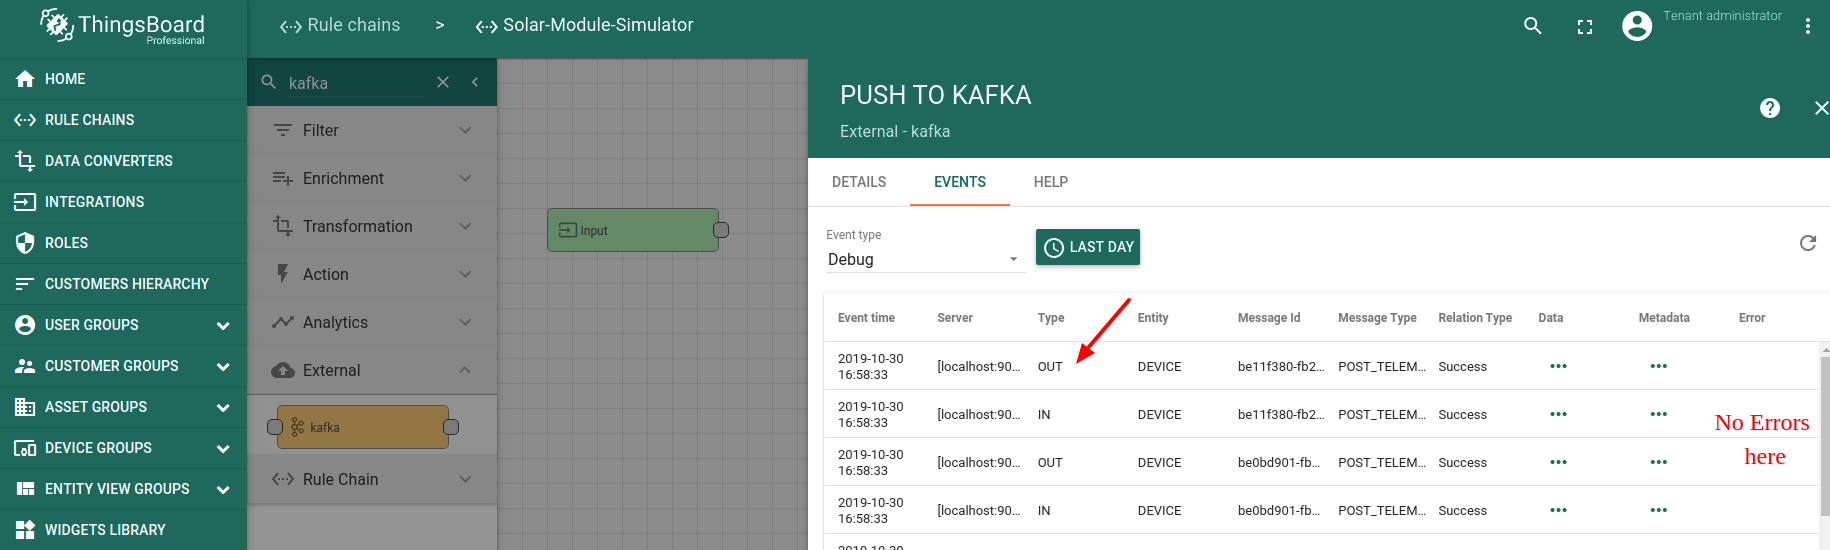Open Data for first OUT be11f380 event

coord(1558,366)
